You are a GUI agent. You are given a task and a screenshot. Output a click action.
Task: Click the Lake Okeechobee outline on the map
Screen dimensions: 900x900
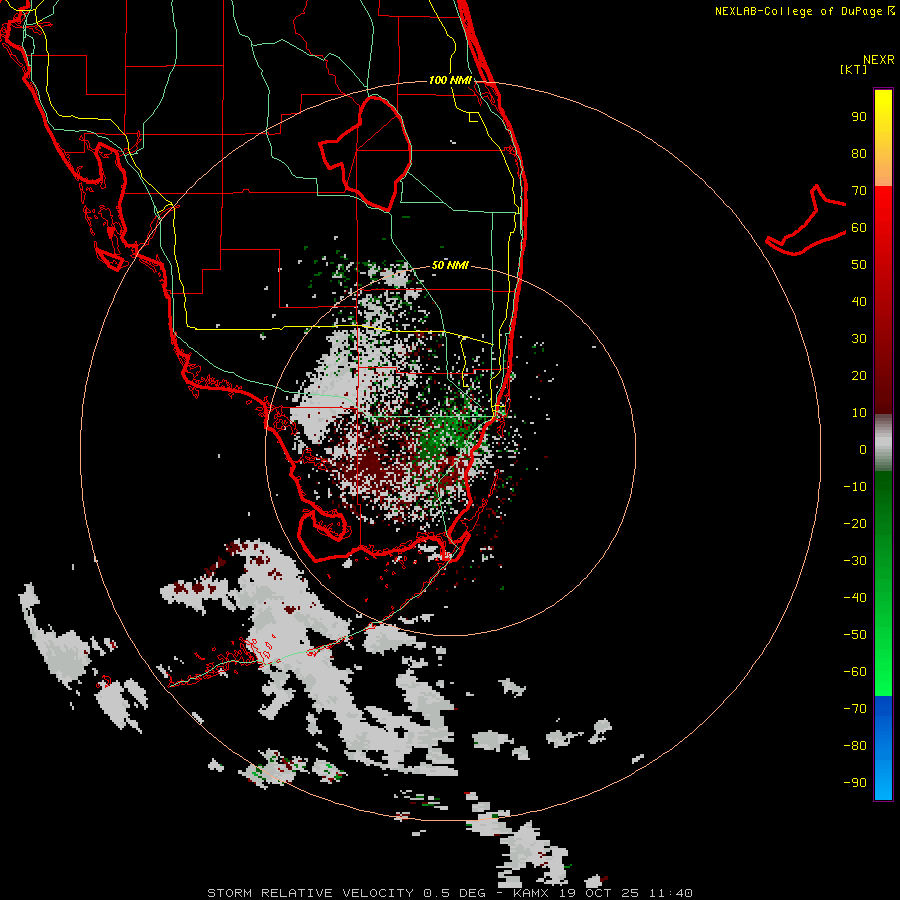tap(365, 154)
